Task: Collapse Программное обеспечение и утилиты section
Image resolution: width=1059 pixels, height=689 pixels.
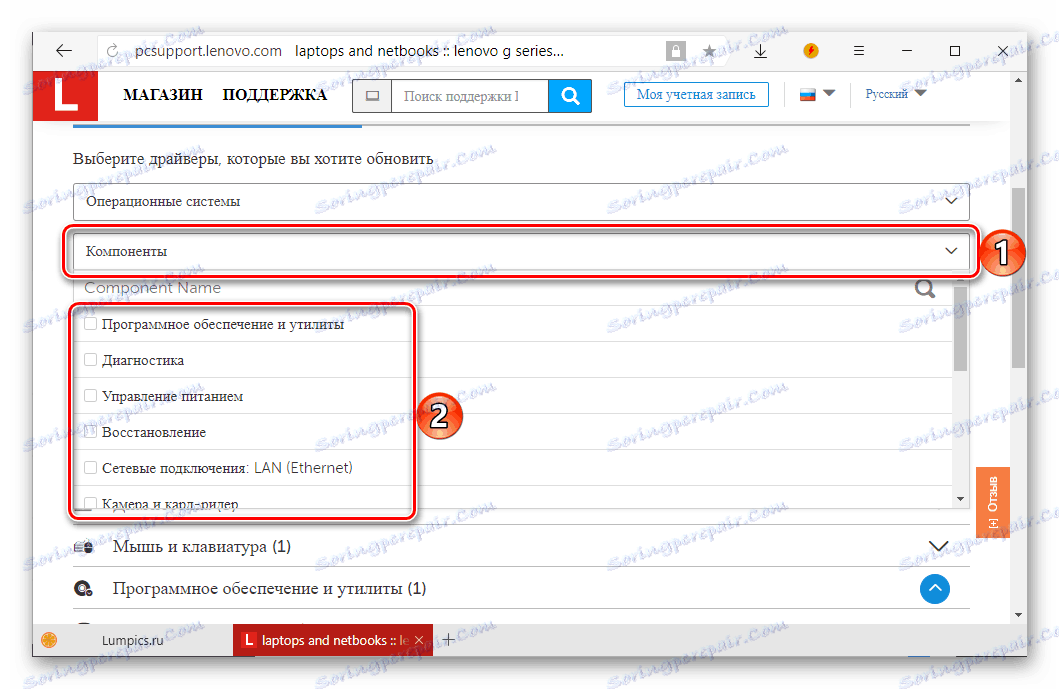Action: click(934, 589)
